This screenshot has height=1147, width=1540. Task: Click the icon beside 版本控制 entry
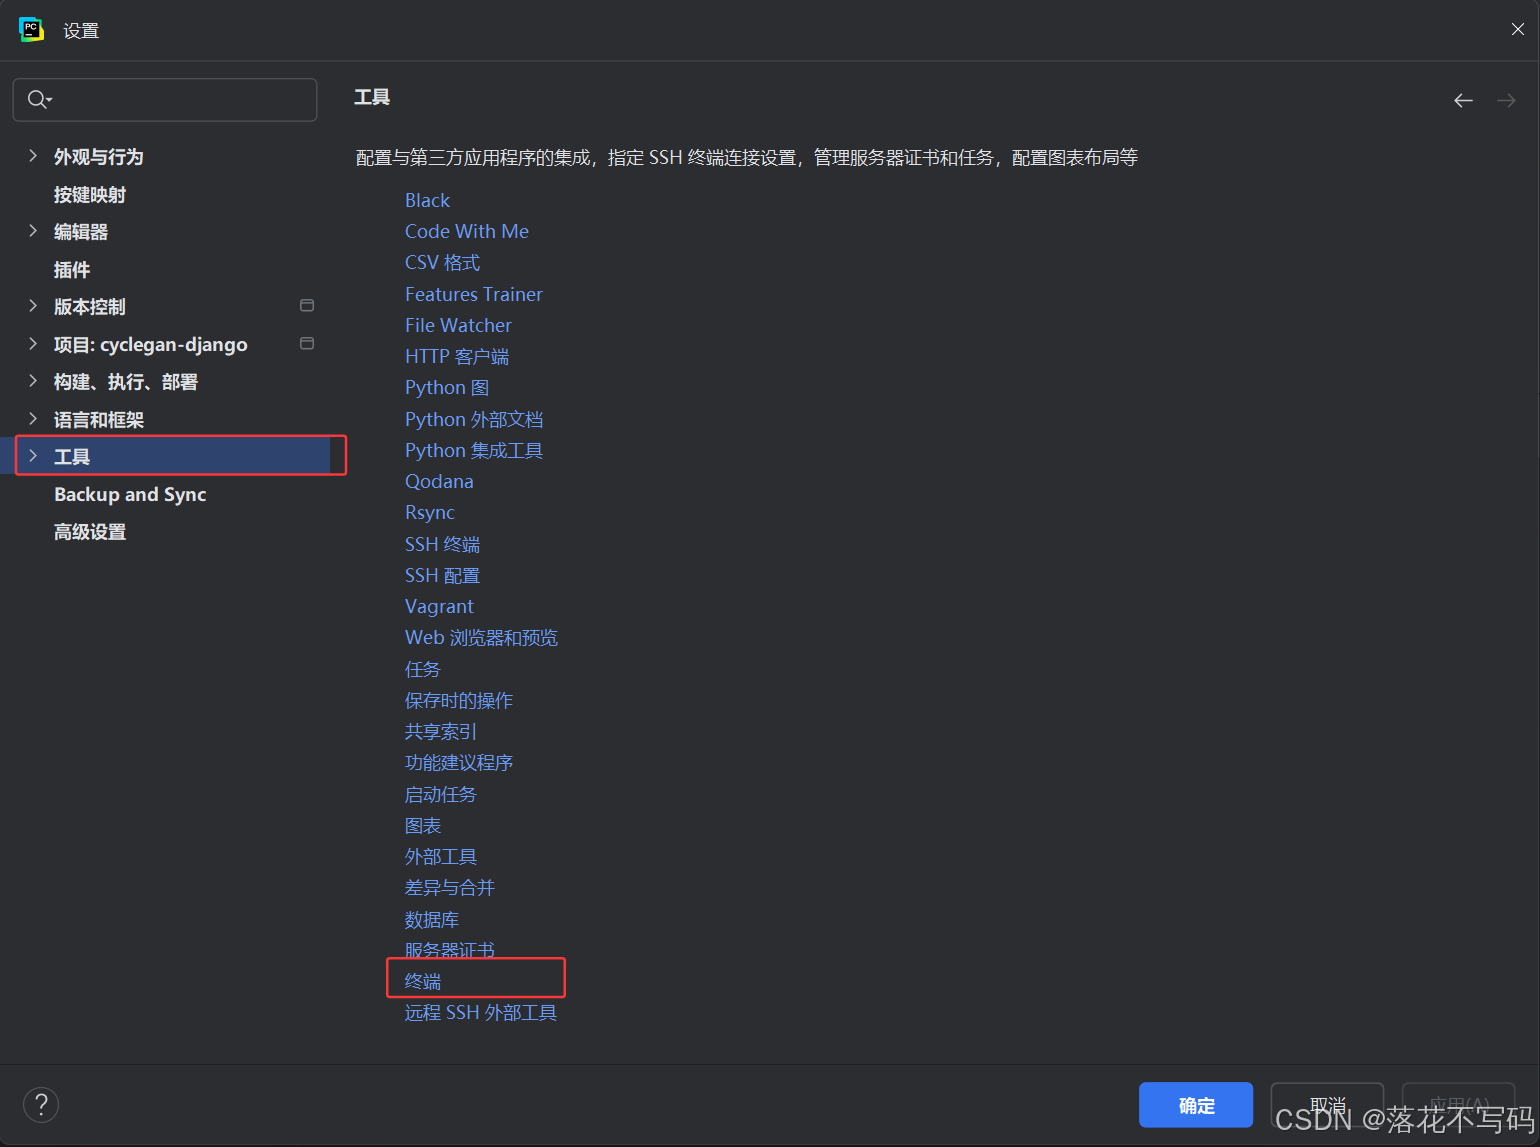click(307, 305)
